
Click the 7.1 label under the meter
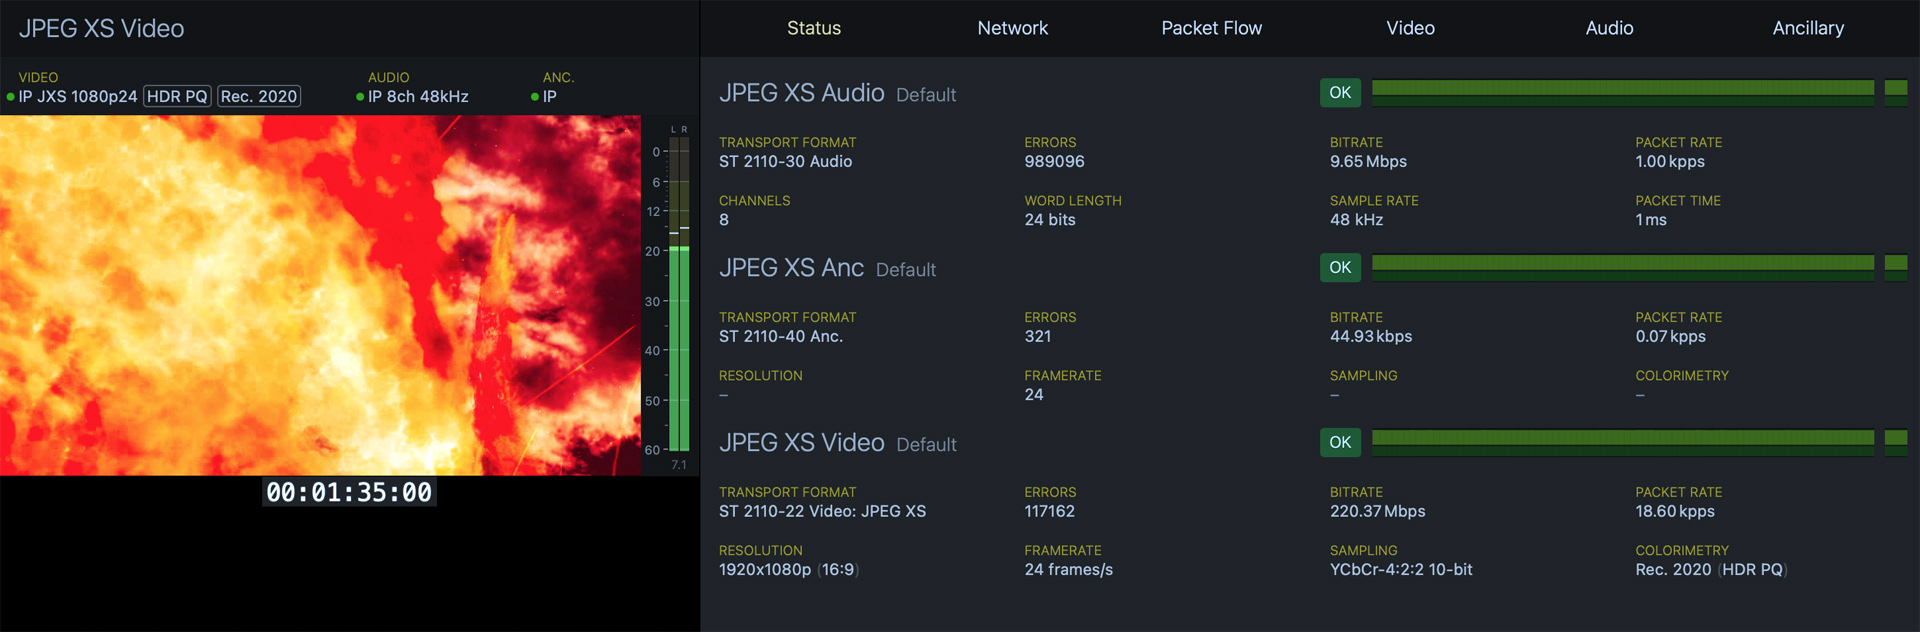tap(679, 465)
